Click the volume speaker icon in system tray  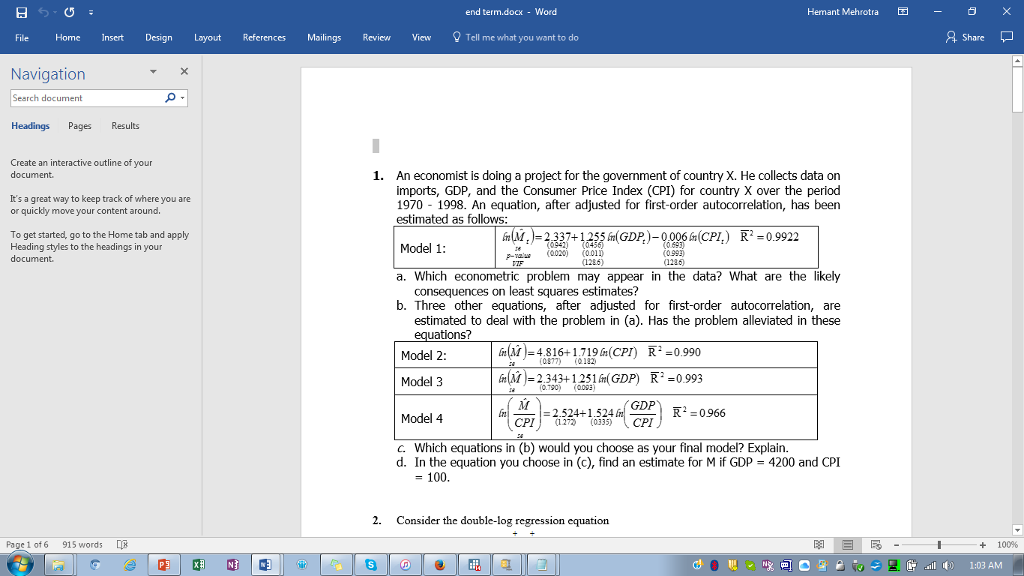(x=948, y=566)
